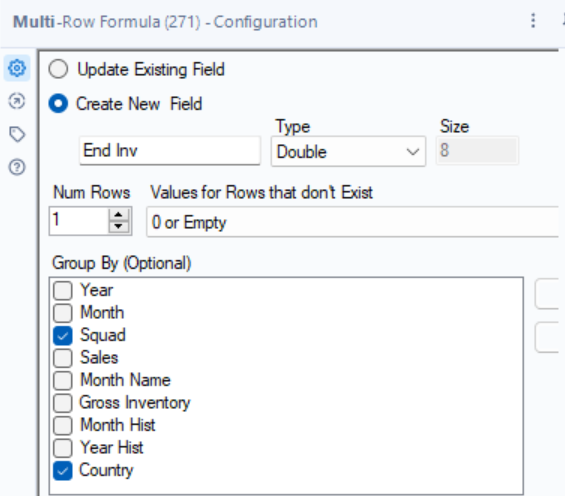The width and height of the screenshot is (565, 496).
Task: Increase Num Rows with up arrow
Action: tap(119, 215)
